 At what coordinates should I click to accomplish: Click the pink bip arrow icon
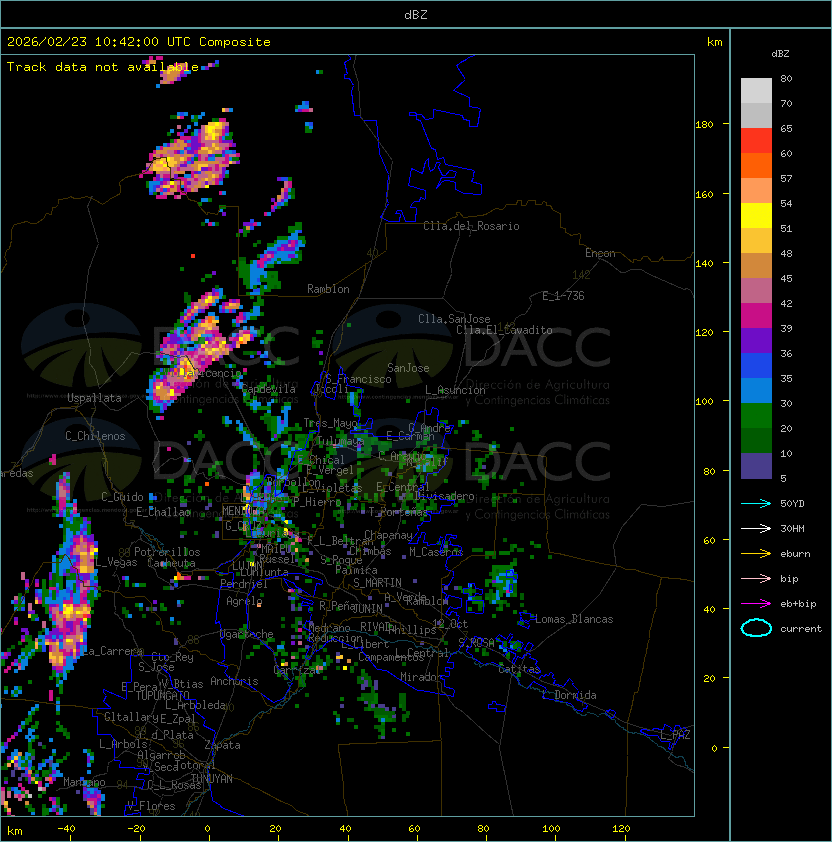[756, 578]
